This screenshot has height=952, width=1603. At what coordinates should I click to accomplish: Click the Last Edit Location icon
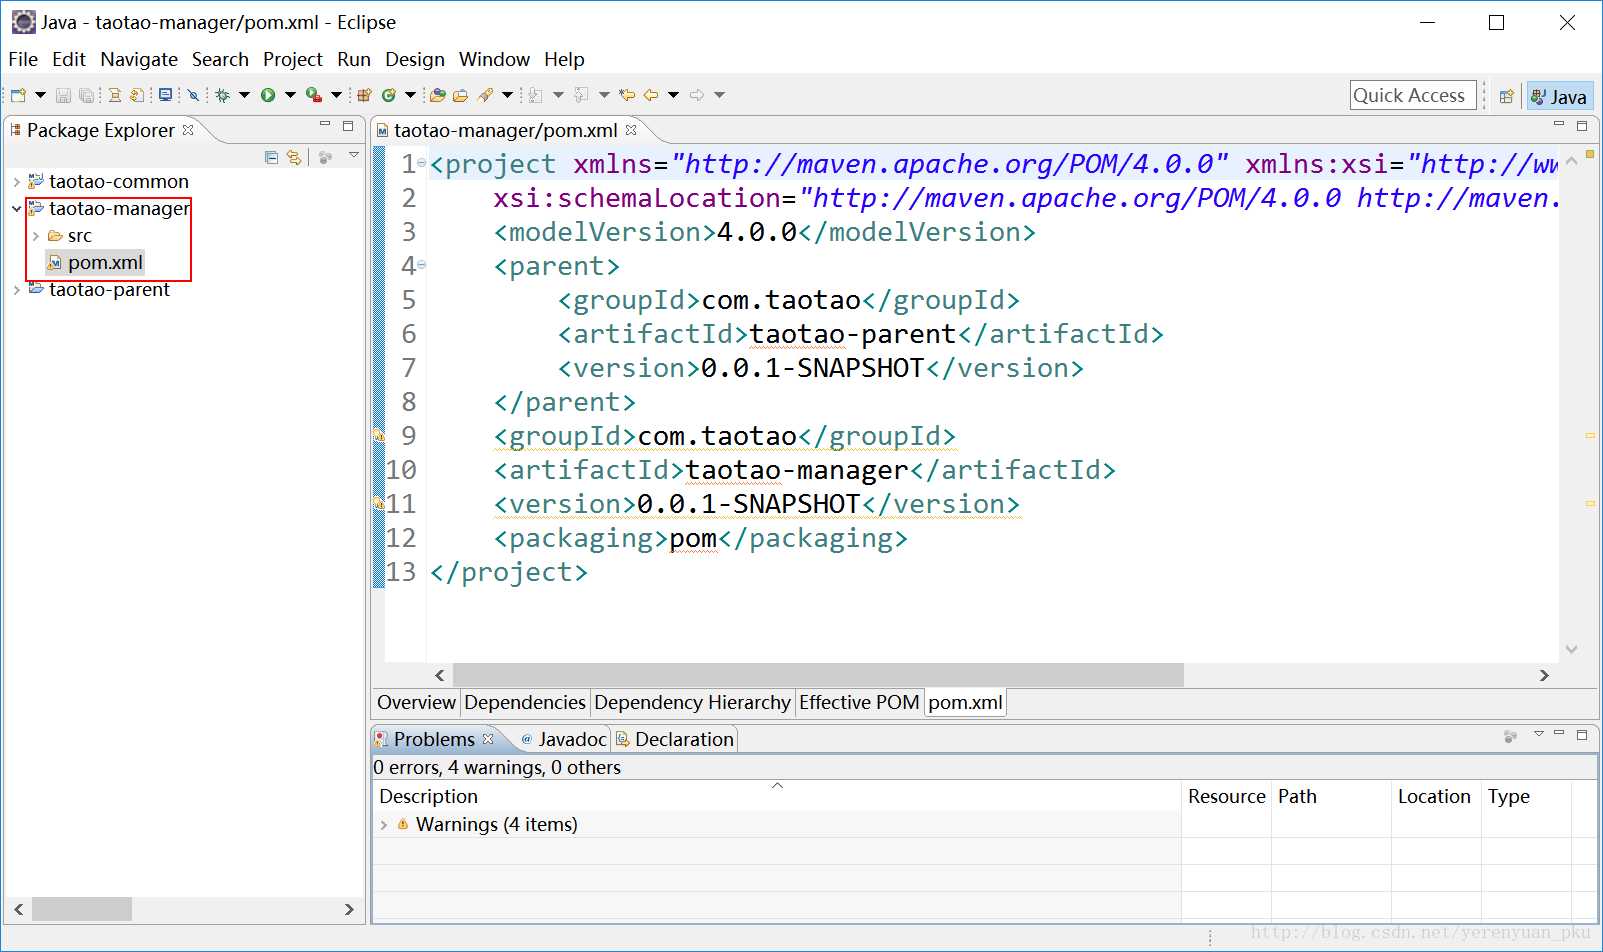(x=627, y=95)
